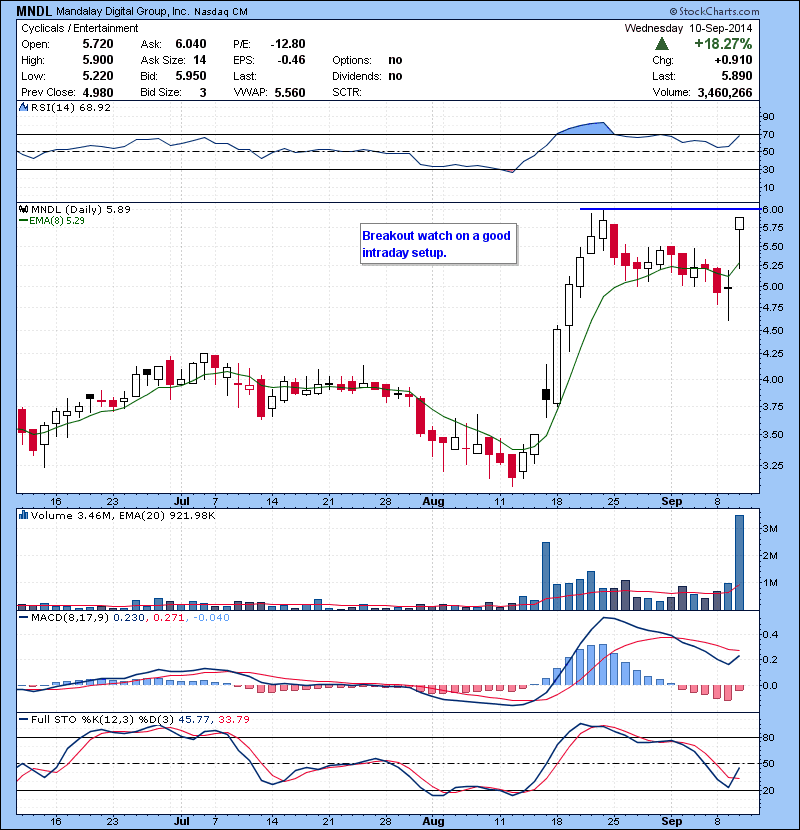Click the Volume 3.46M, EMA(20) 921.98K label
Screen dimensions: 800x830
coord(123,515)
